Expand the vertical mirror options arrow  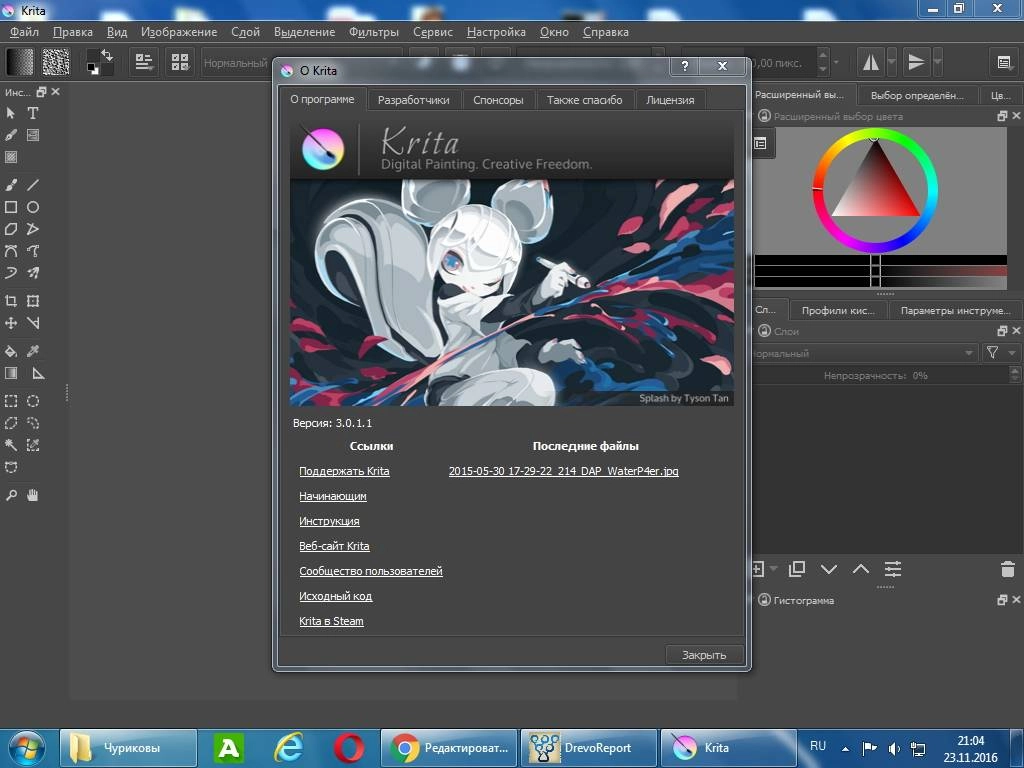938,62
